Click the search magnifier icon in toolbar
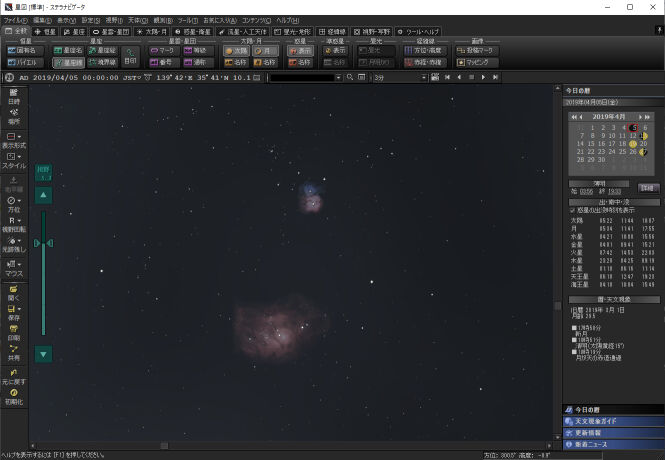Image resolution: width=665 pixels, height=460 pixels. click(350, 77)
